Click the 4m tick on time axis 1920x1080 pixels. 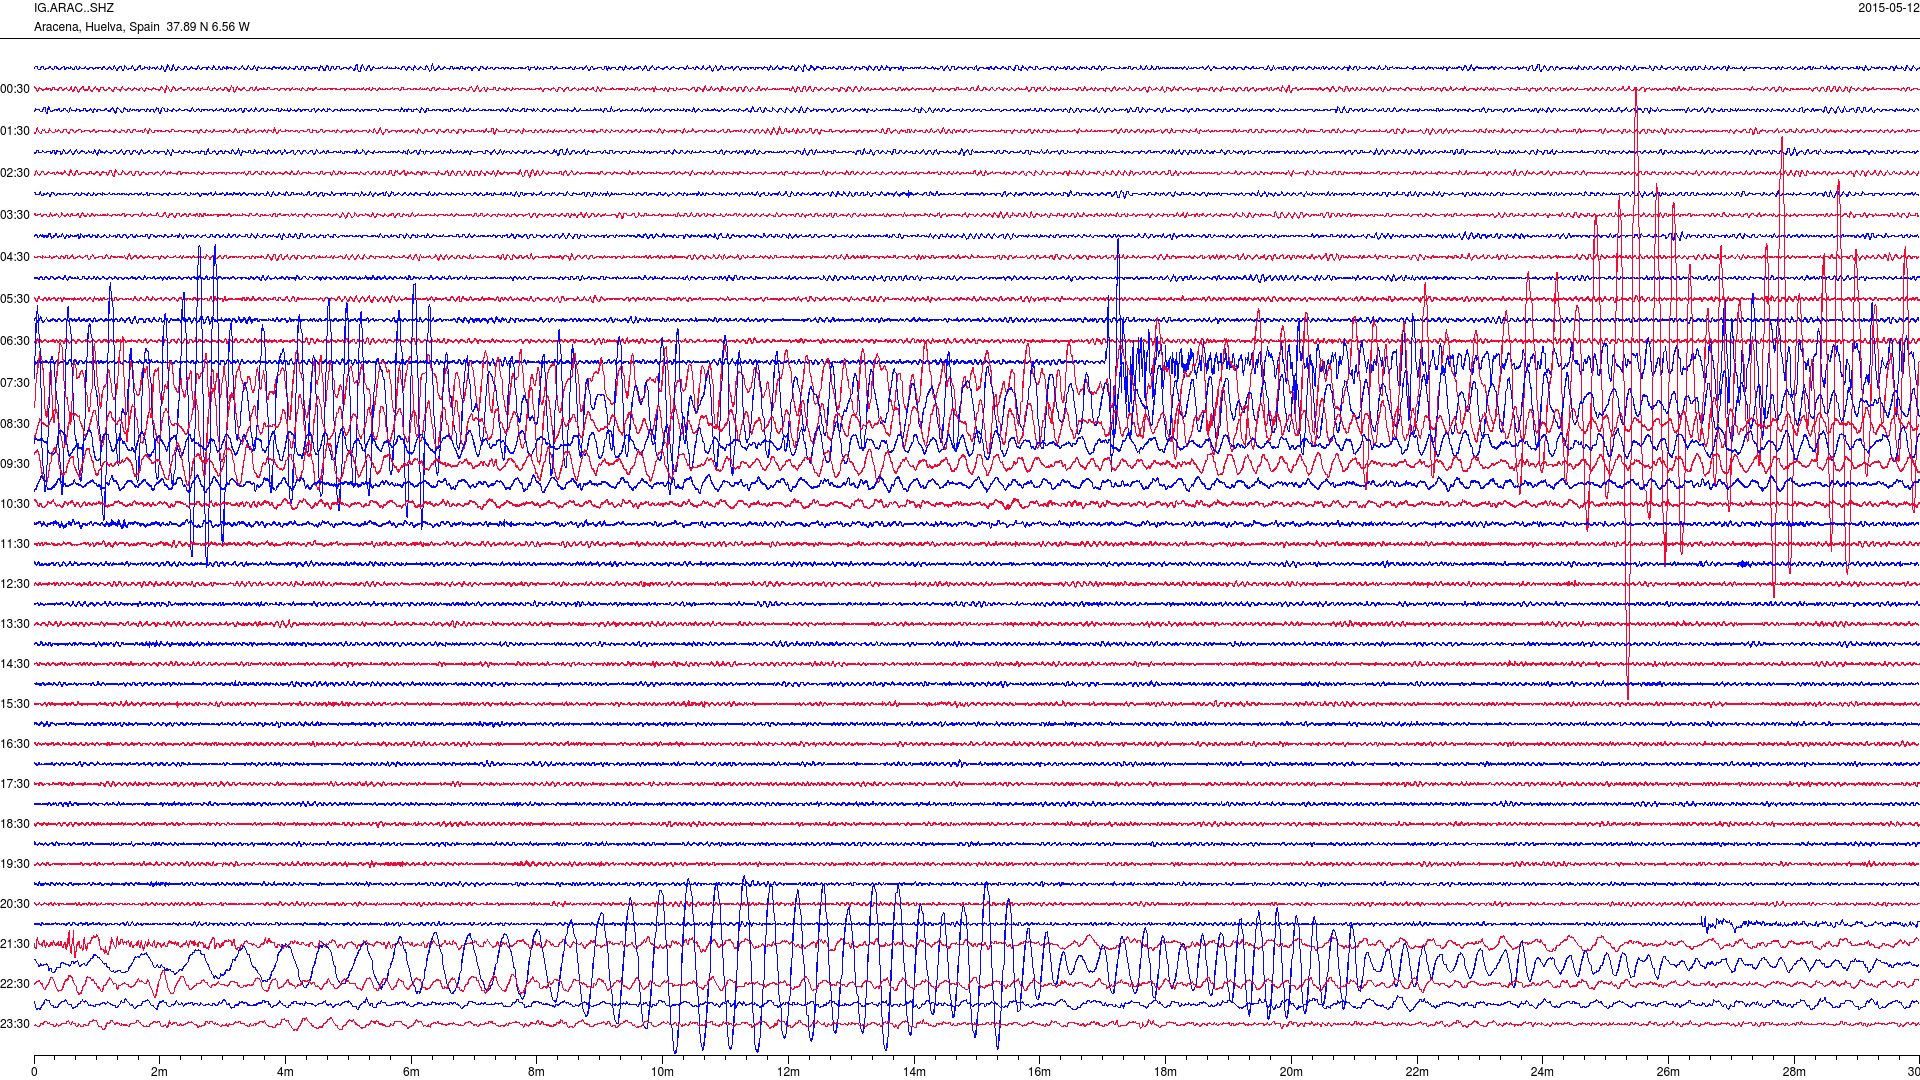[x=285, y=1072]
